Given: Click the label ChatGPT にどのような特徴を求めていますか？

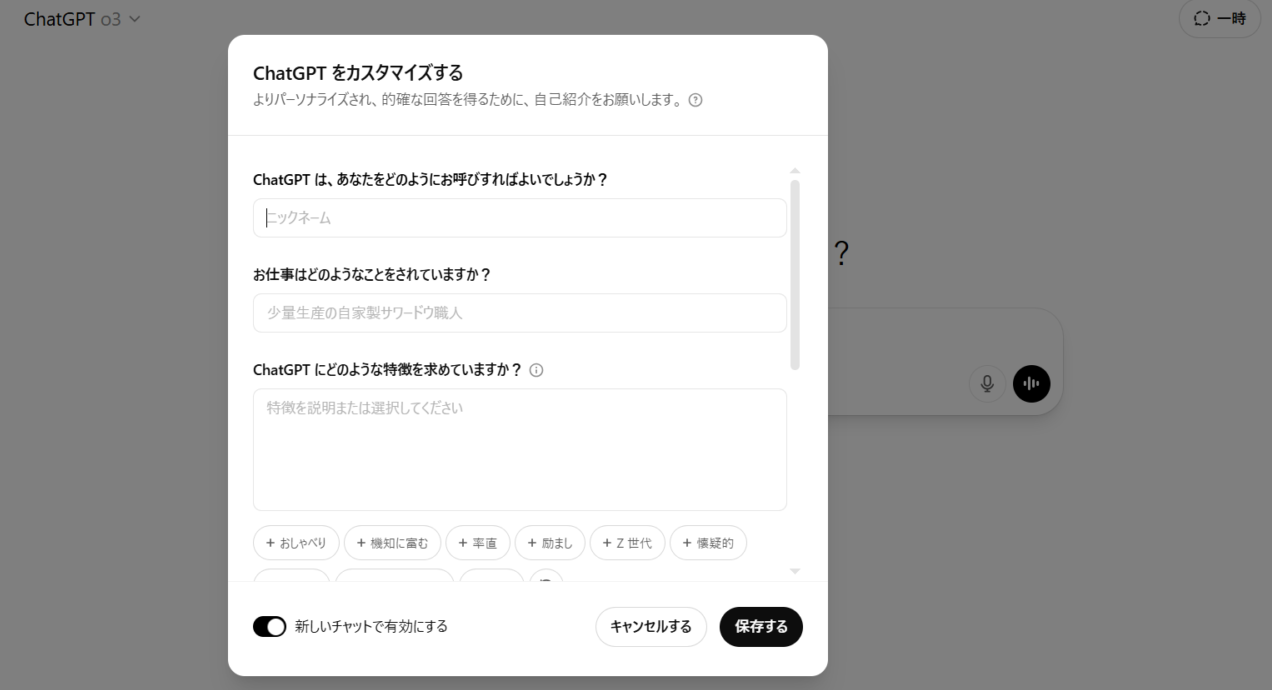Looking at the screenshot, I should point(388,369).
